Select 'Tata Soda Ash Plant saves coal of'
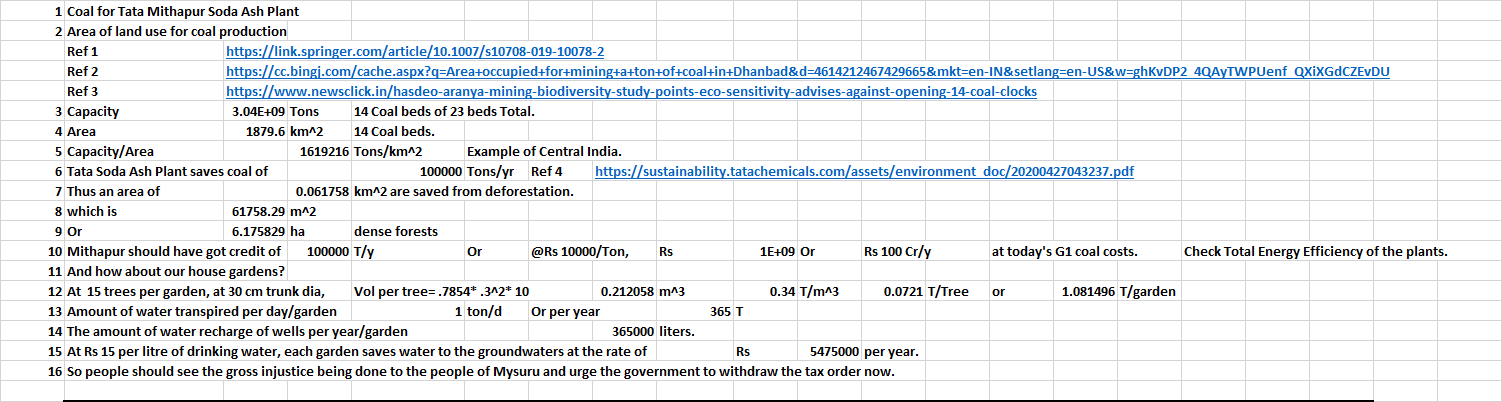This screenshot has width=1502, height=402. click(x=167, y=171)
